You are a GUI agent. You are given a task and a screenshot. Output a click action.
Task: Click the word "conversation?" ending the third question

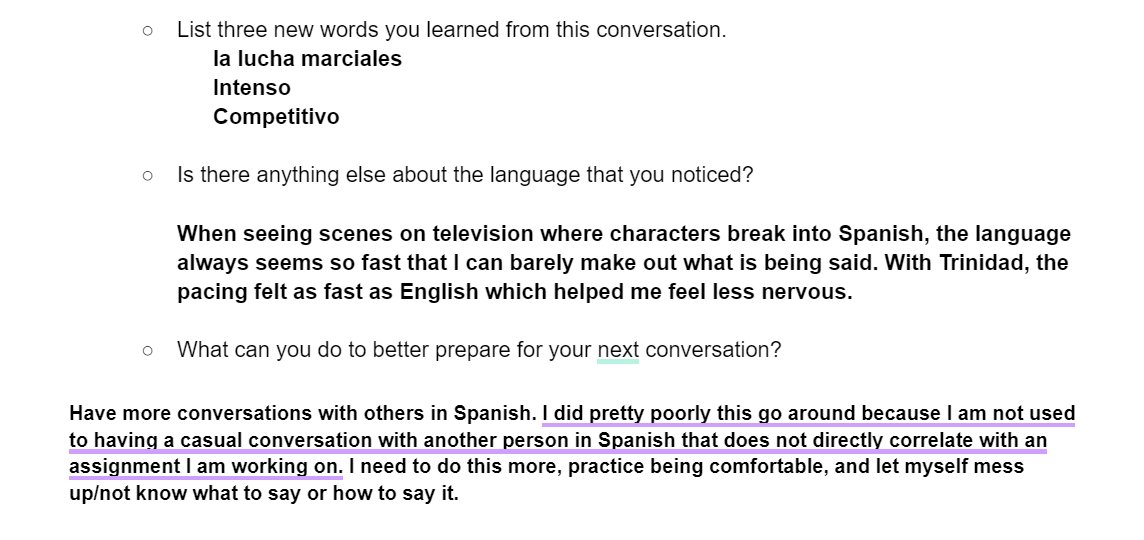pos(713,351)
